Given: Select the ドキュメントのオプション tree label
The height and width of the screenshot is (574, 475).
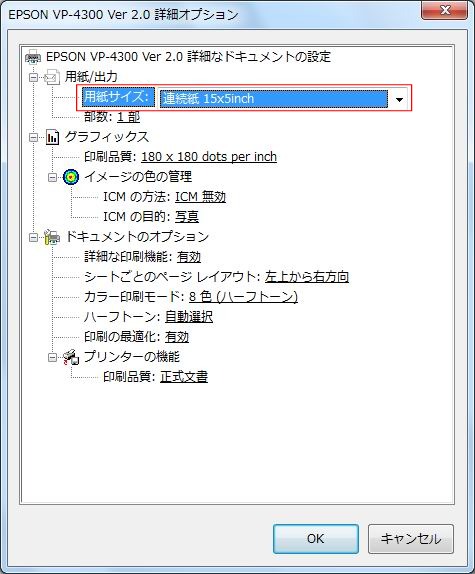Looking at the screenshot, I should point(137,237).
